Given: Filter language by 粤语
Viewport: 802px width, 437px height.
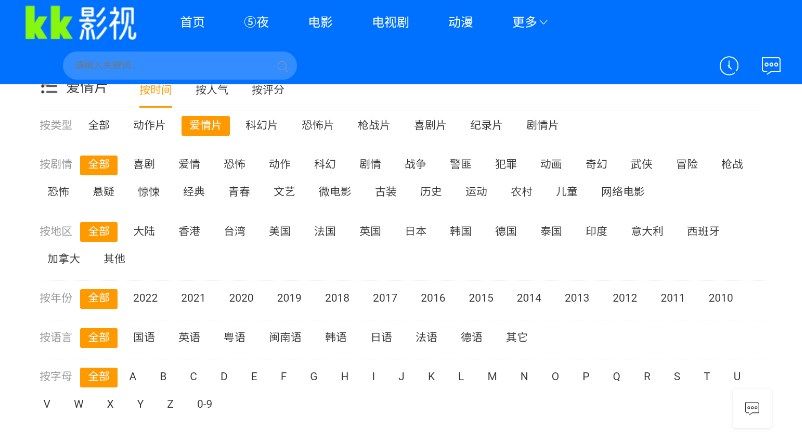Looking at the screenshot, I should click(234, 337).
